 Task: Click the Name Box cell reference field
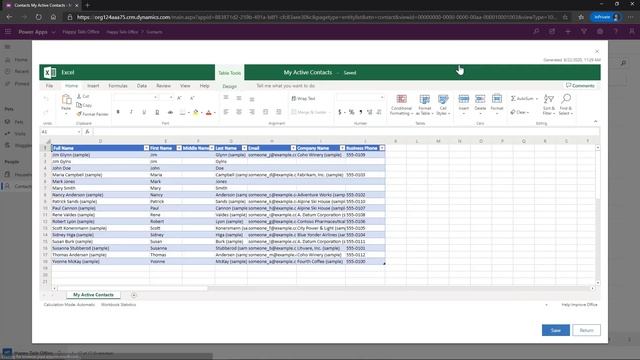60,132
